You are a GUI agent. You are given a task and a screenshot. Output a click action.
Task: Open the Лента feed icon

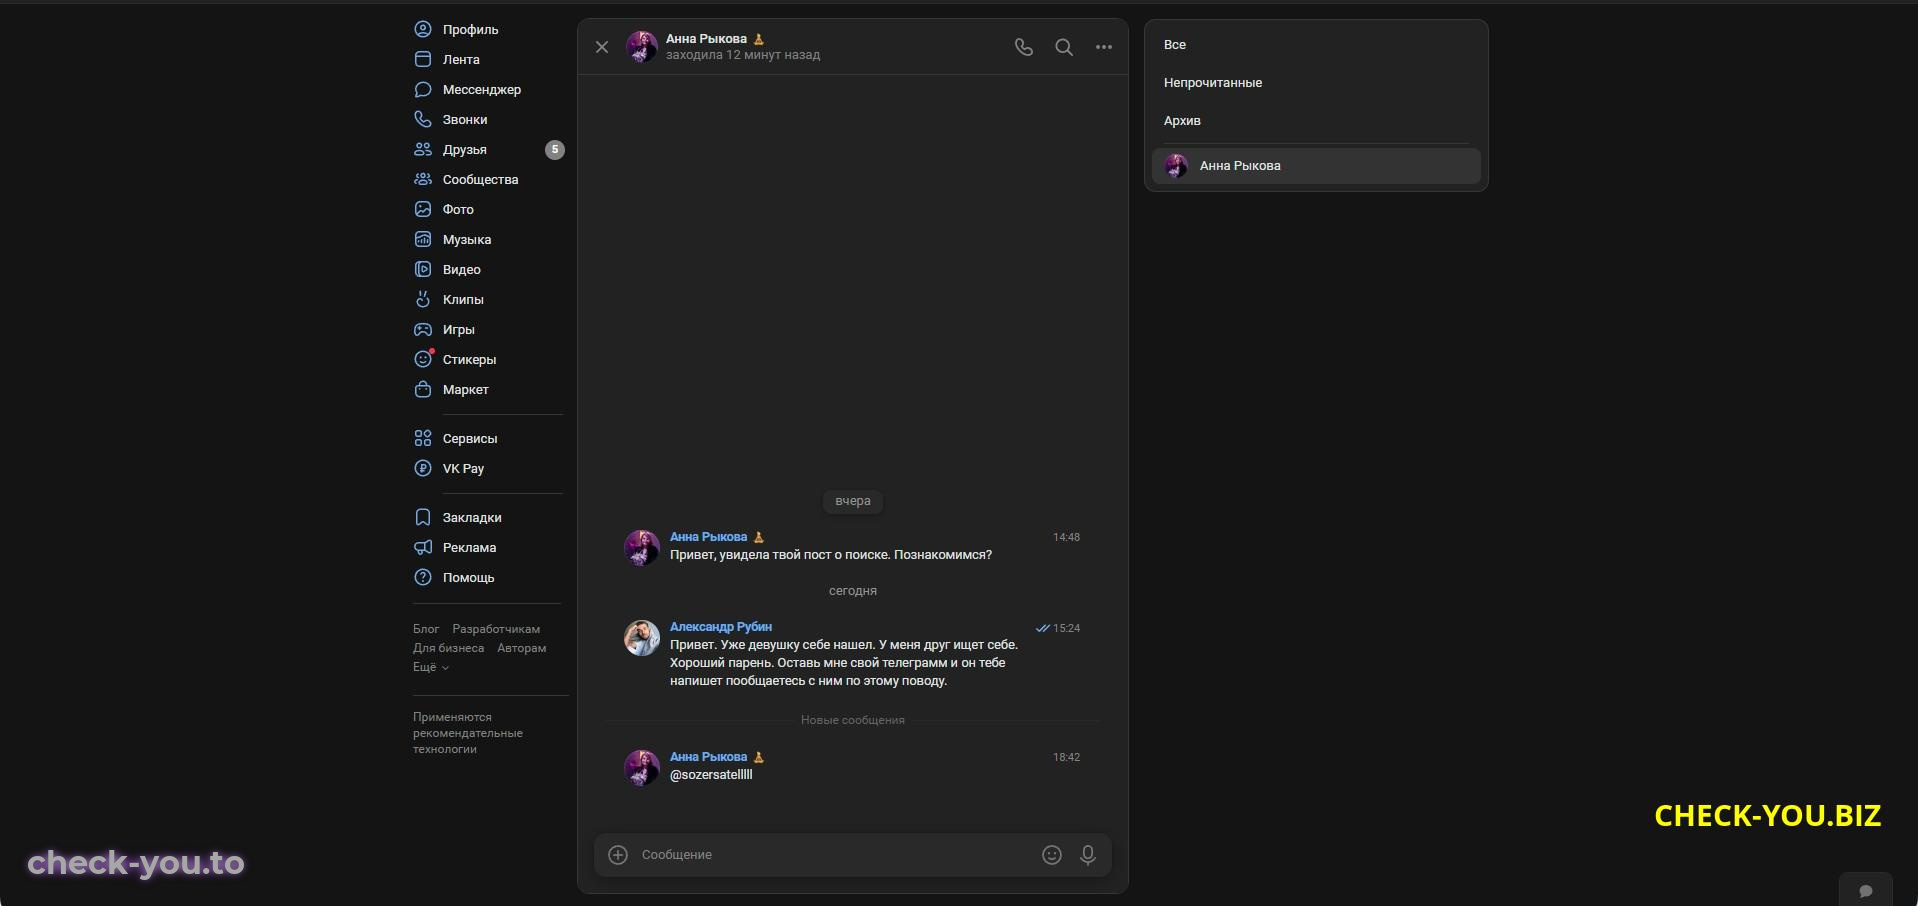pyautogui.click(x=423, y=59)
